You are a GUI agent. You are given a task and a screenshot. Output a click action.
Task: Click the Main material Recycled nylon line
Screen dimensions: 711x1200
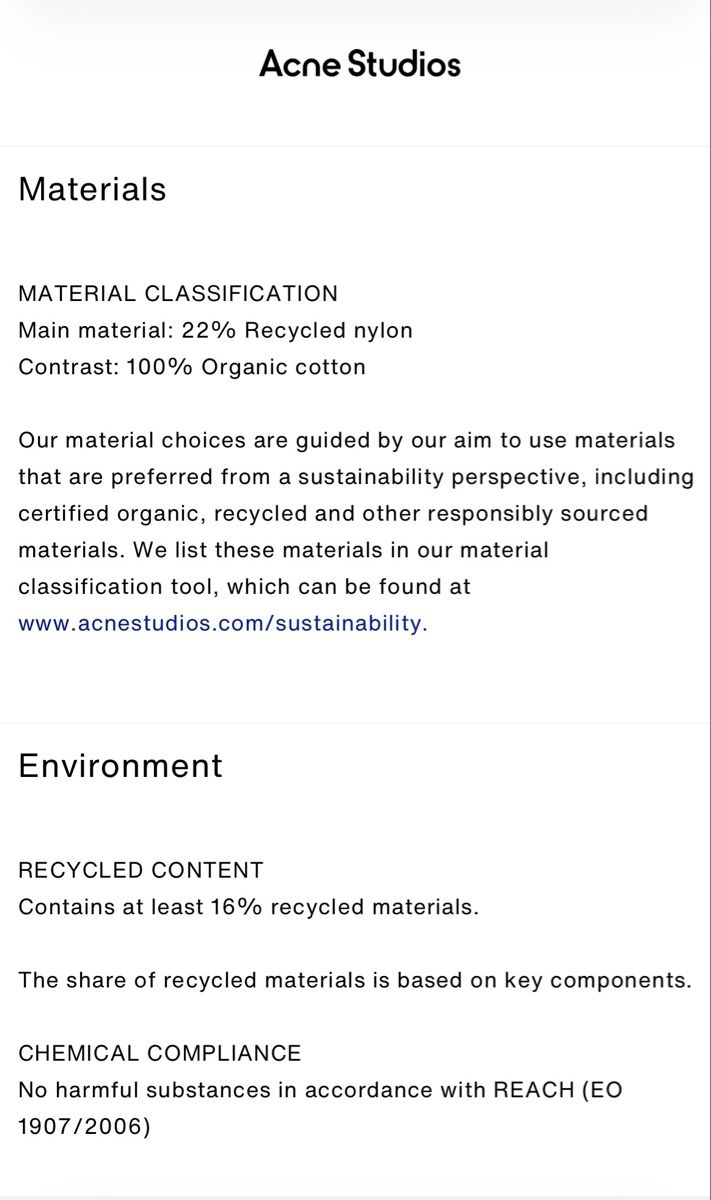point(215,330)
